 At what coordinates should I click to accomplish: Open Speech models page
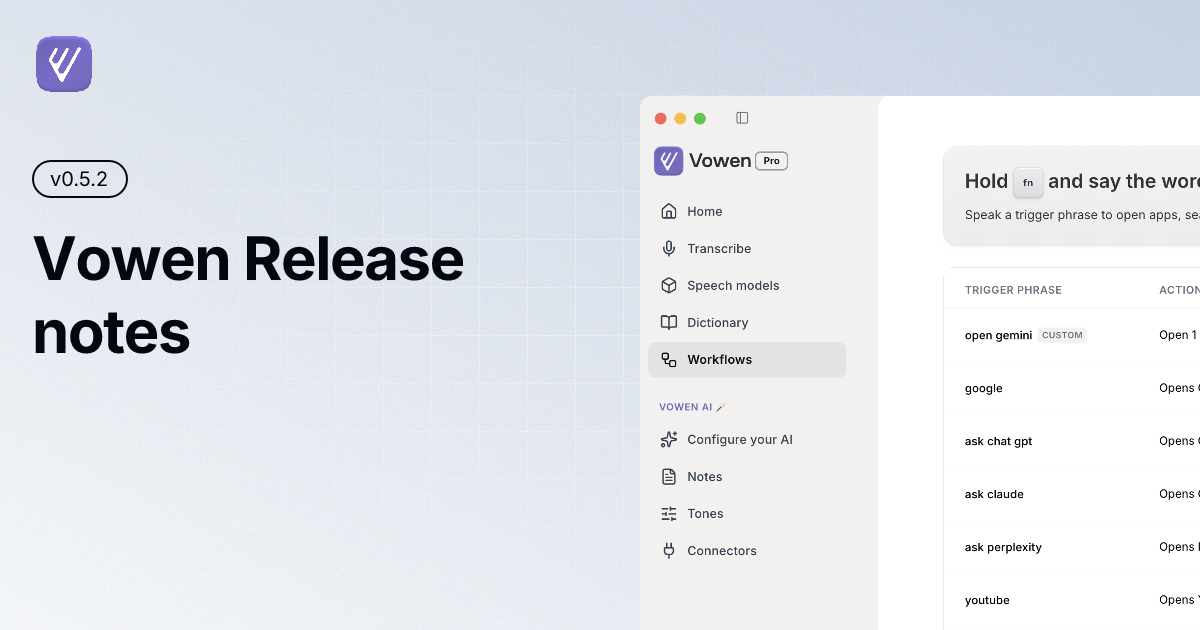point(747,286)
